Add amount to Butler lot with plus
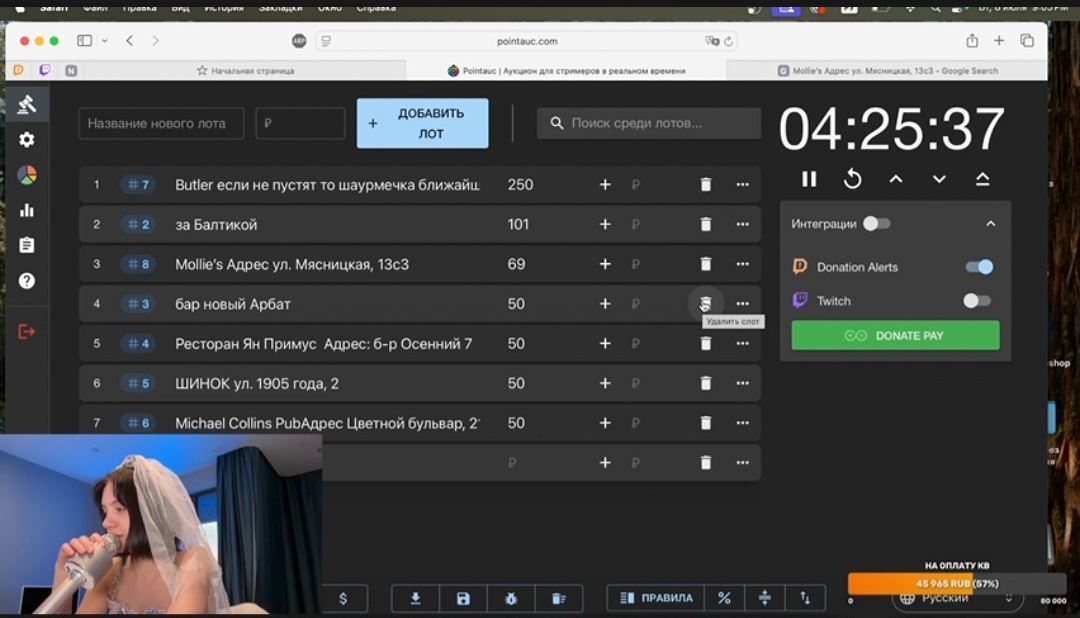Viewport: 1080px width, 618px height. click(605, 185)
